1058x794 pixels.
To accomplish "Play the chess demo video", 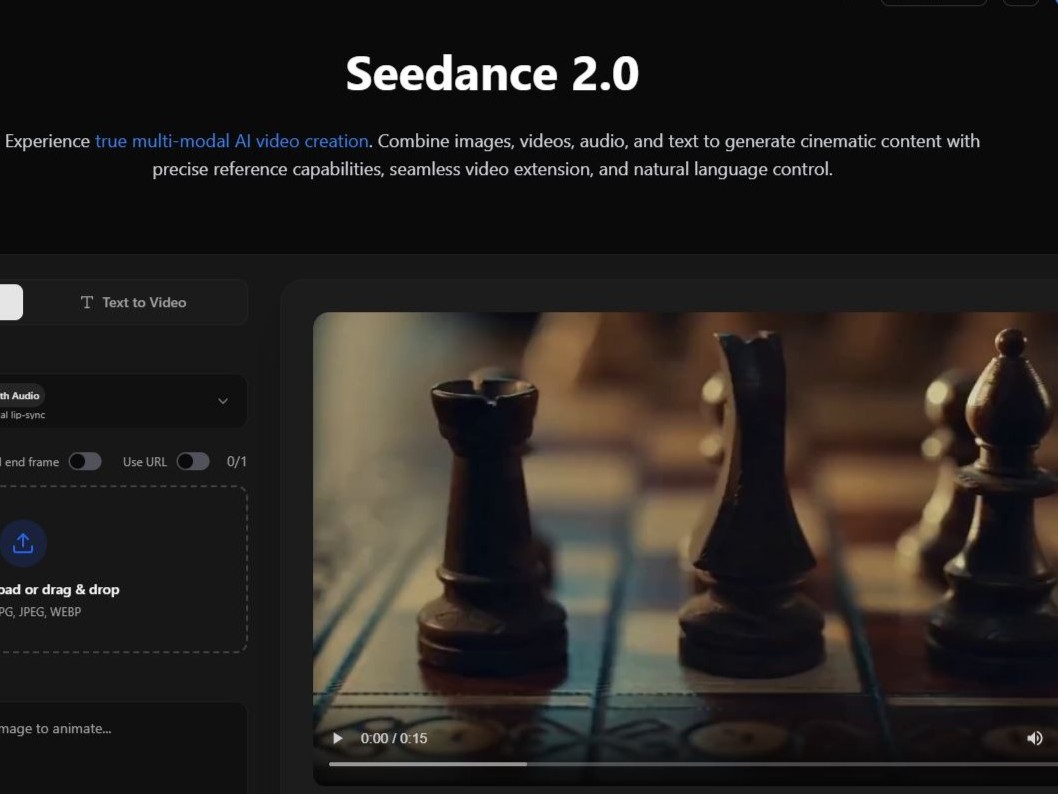I will pyautogui.click(x=337, y=738).
